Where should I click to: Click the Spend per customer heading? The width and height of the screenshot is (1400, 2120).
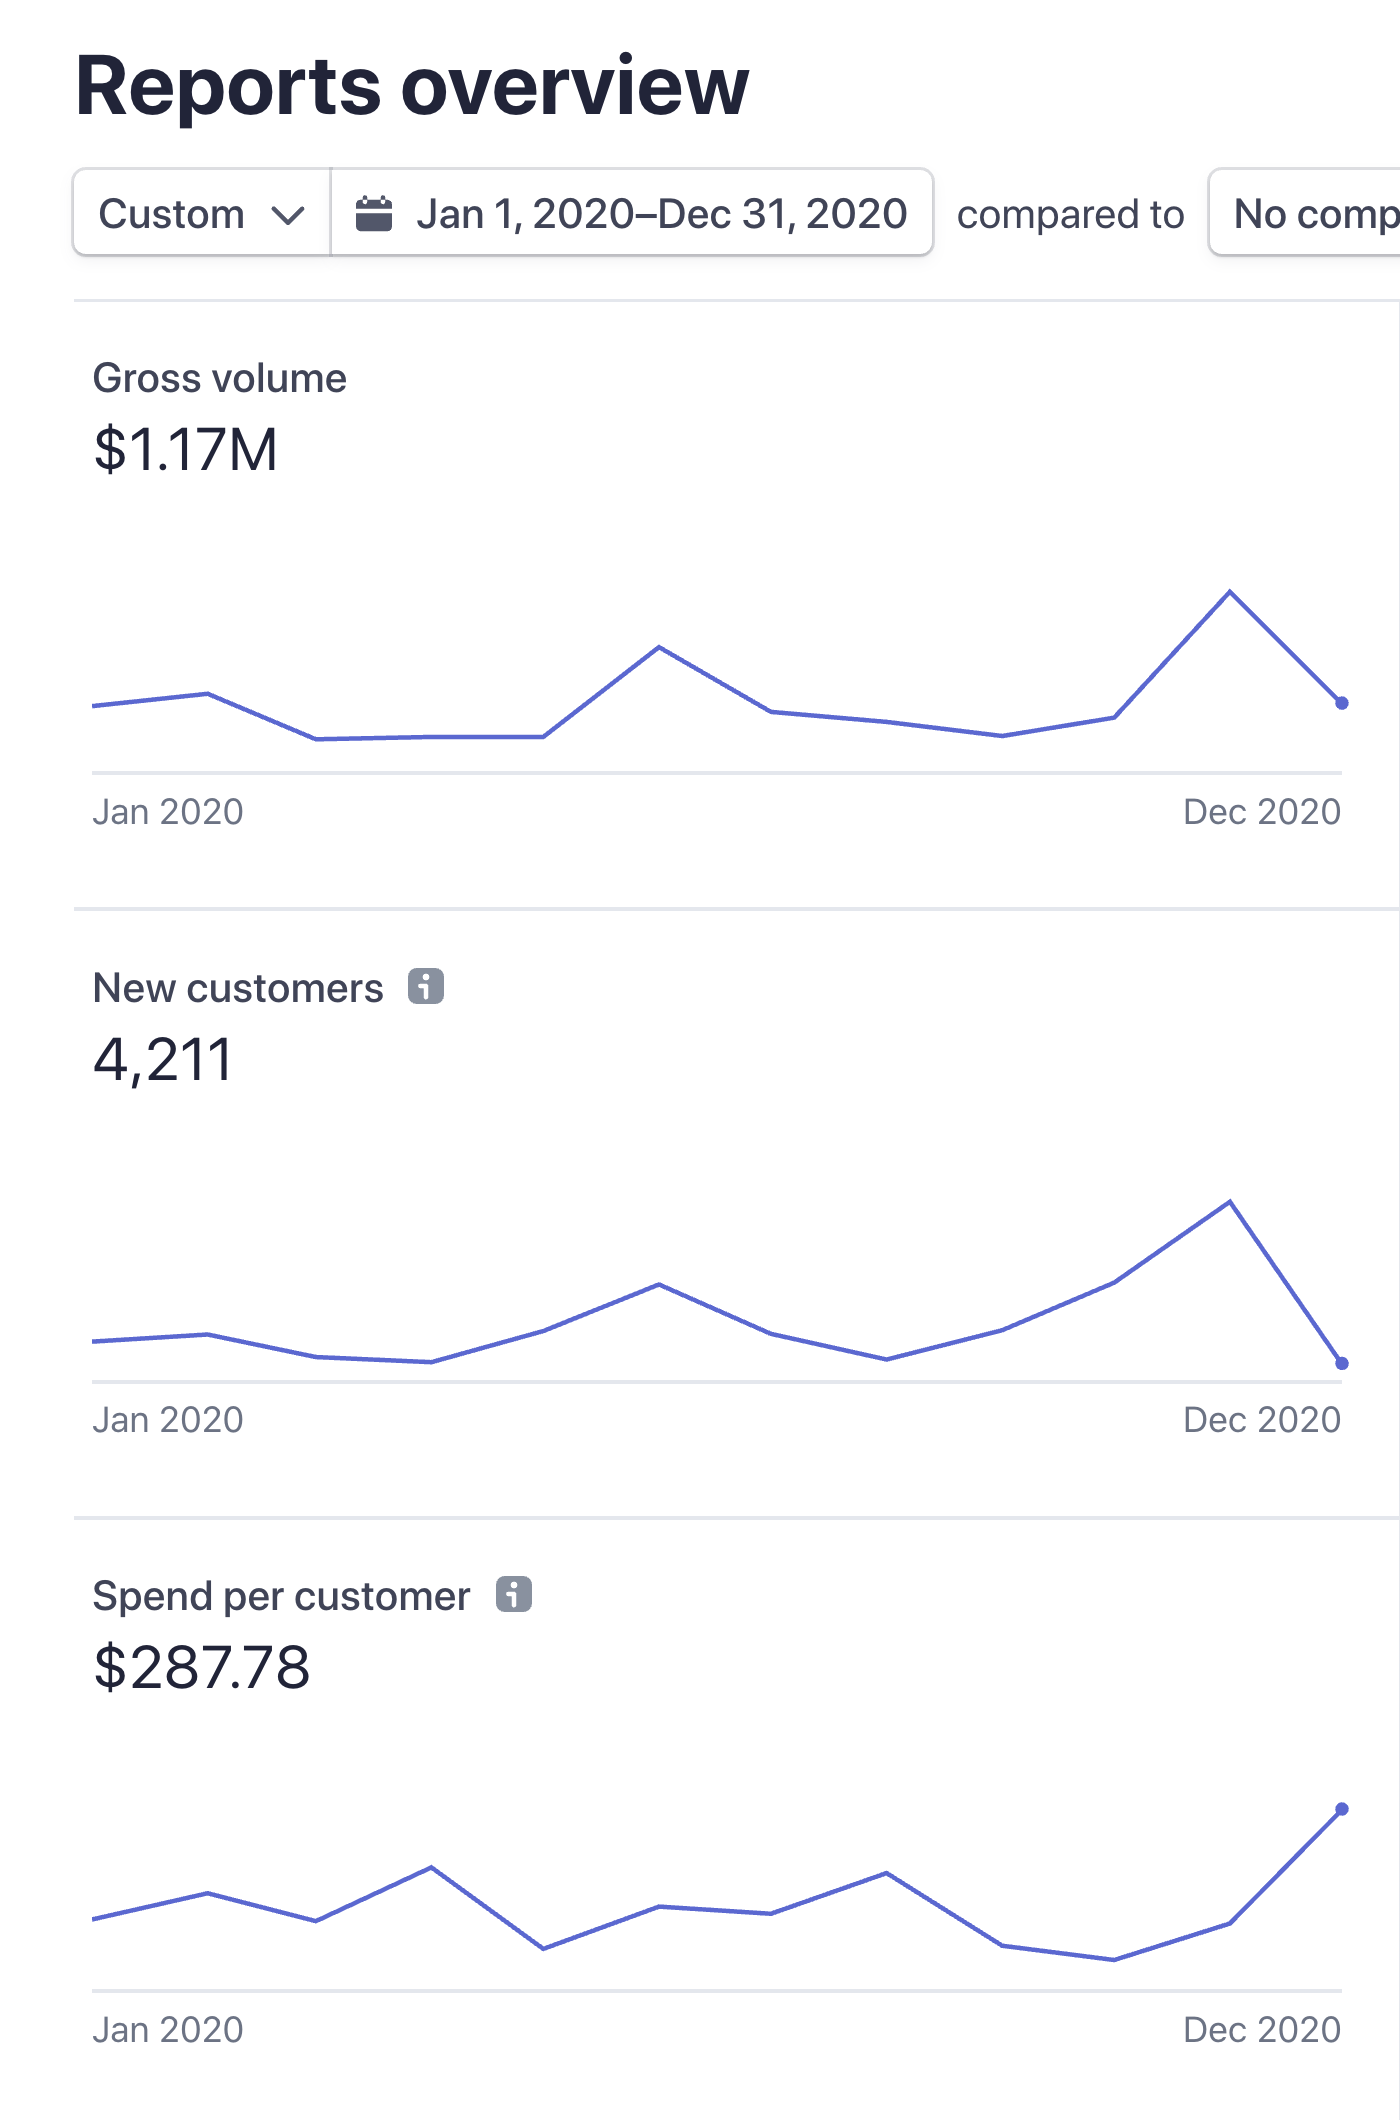(281, 1596)
